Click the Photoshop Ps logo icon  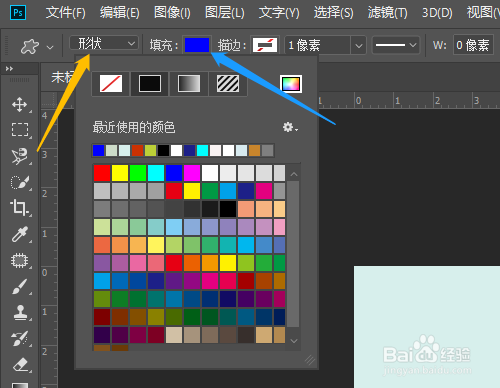point(18,13)
